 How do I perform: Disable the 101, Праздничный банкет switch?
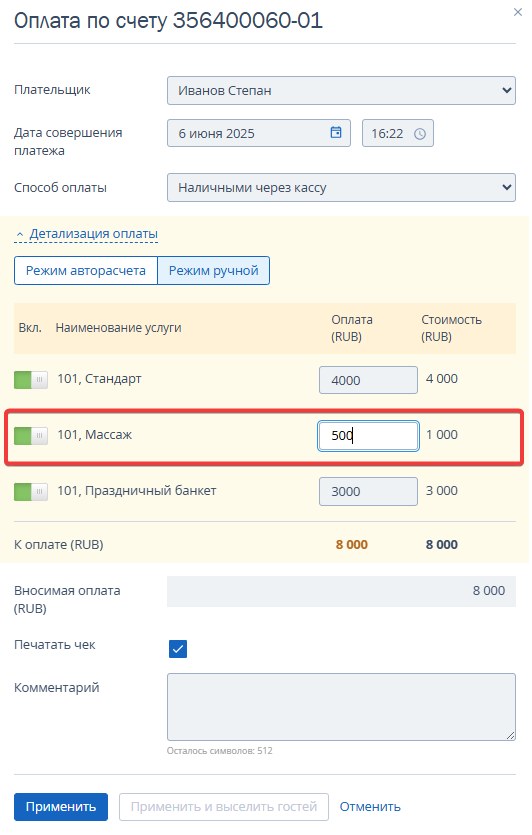tap(31, 492)
